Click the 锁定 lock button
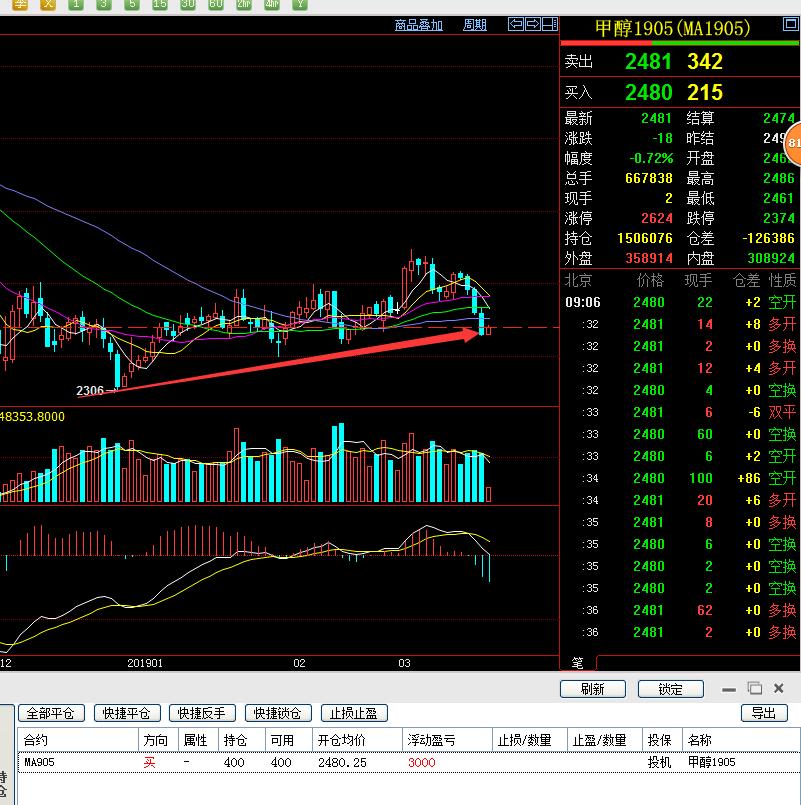 (x=671, y=689)
